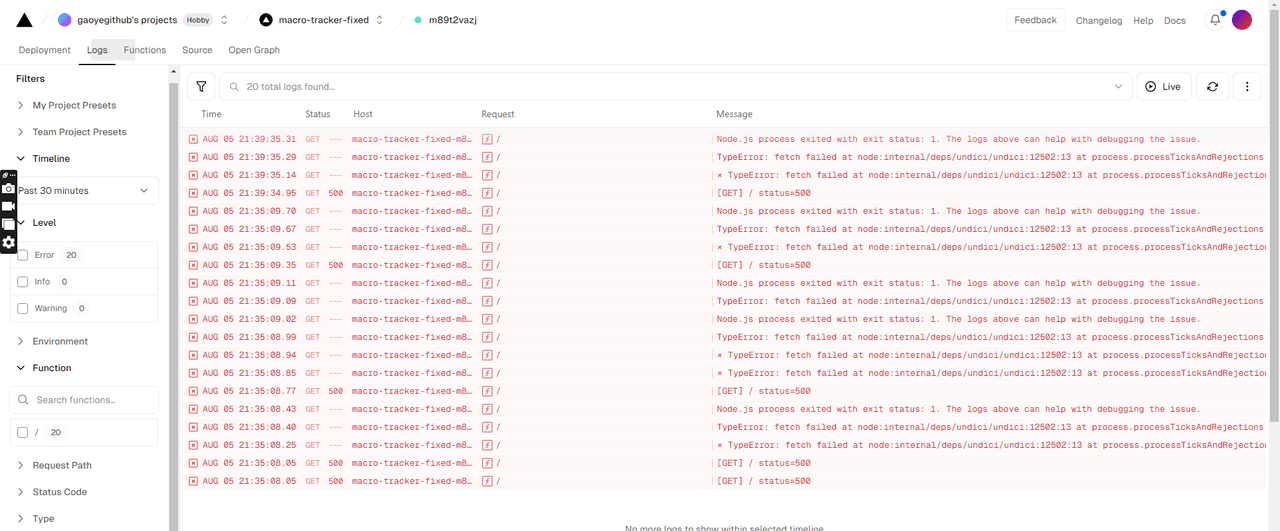Viewport: 1280px width, 531px height.
Task: Click the logs filter funnel icon
Action: click(x=201, y=87)
